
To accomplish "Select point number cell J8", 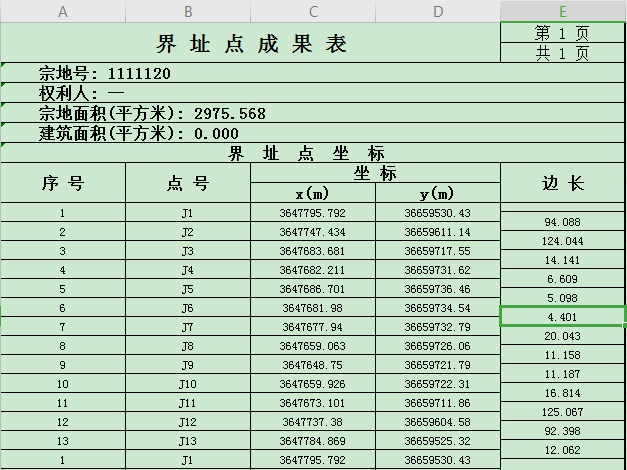I will coord(188,346).
